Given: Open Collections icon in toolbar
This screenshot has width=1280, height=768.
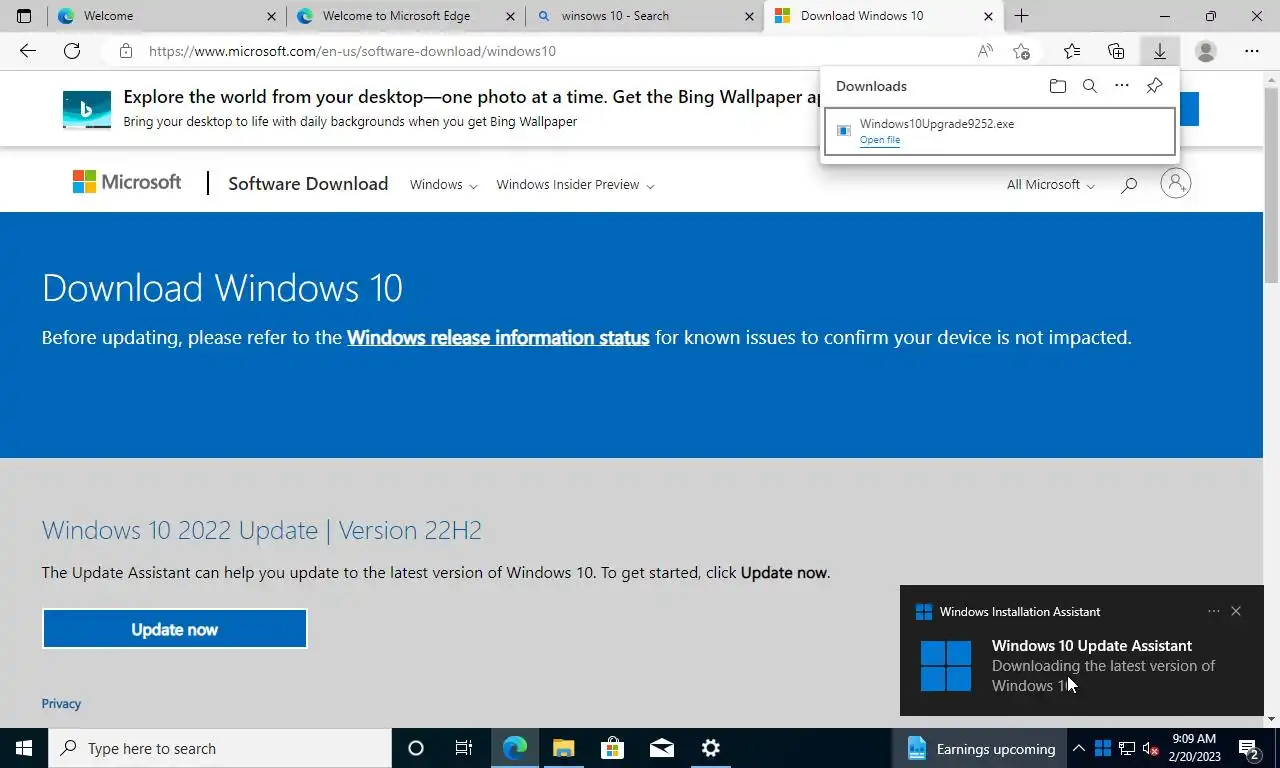Looking at the screenshot, I should 1116,51.
